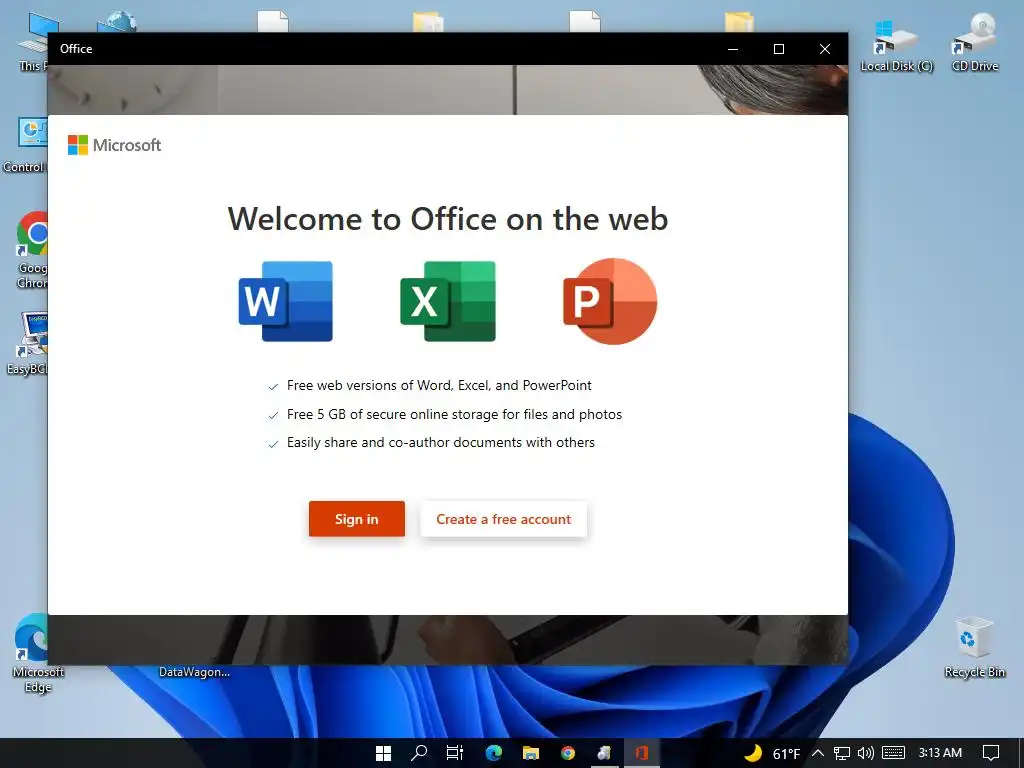Click the Free web versions of Word text
1024x768 pixels.
click(x=439, y=385)
